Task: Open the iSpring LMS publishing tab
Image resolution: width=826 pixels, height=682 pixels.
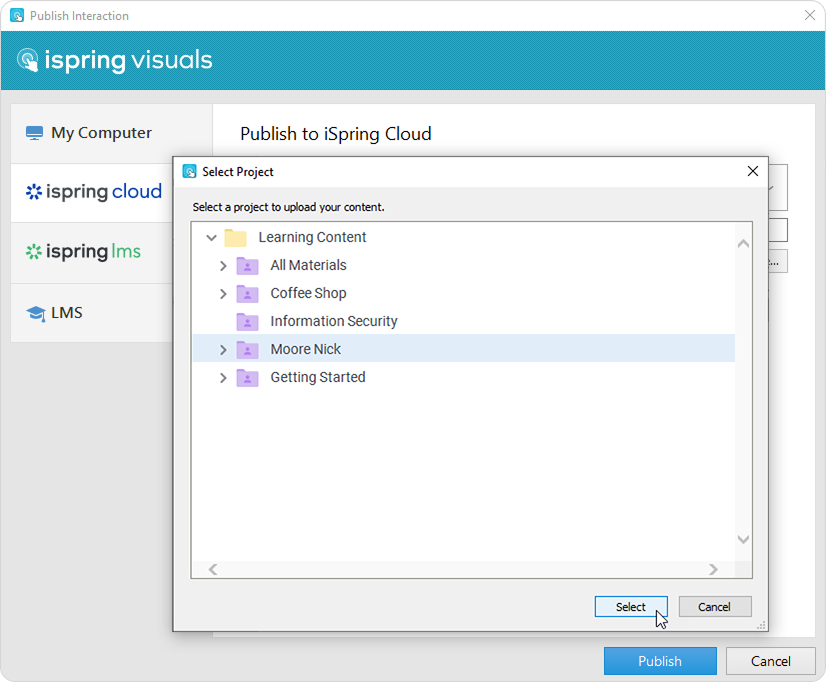Action: tap(94, 252)
